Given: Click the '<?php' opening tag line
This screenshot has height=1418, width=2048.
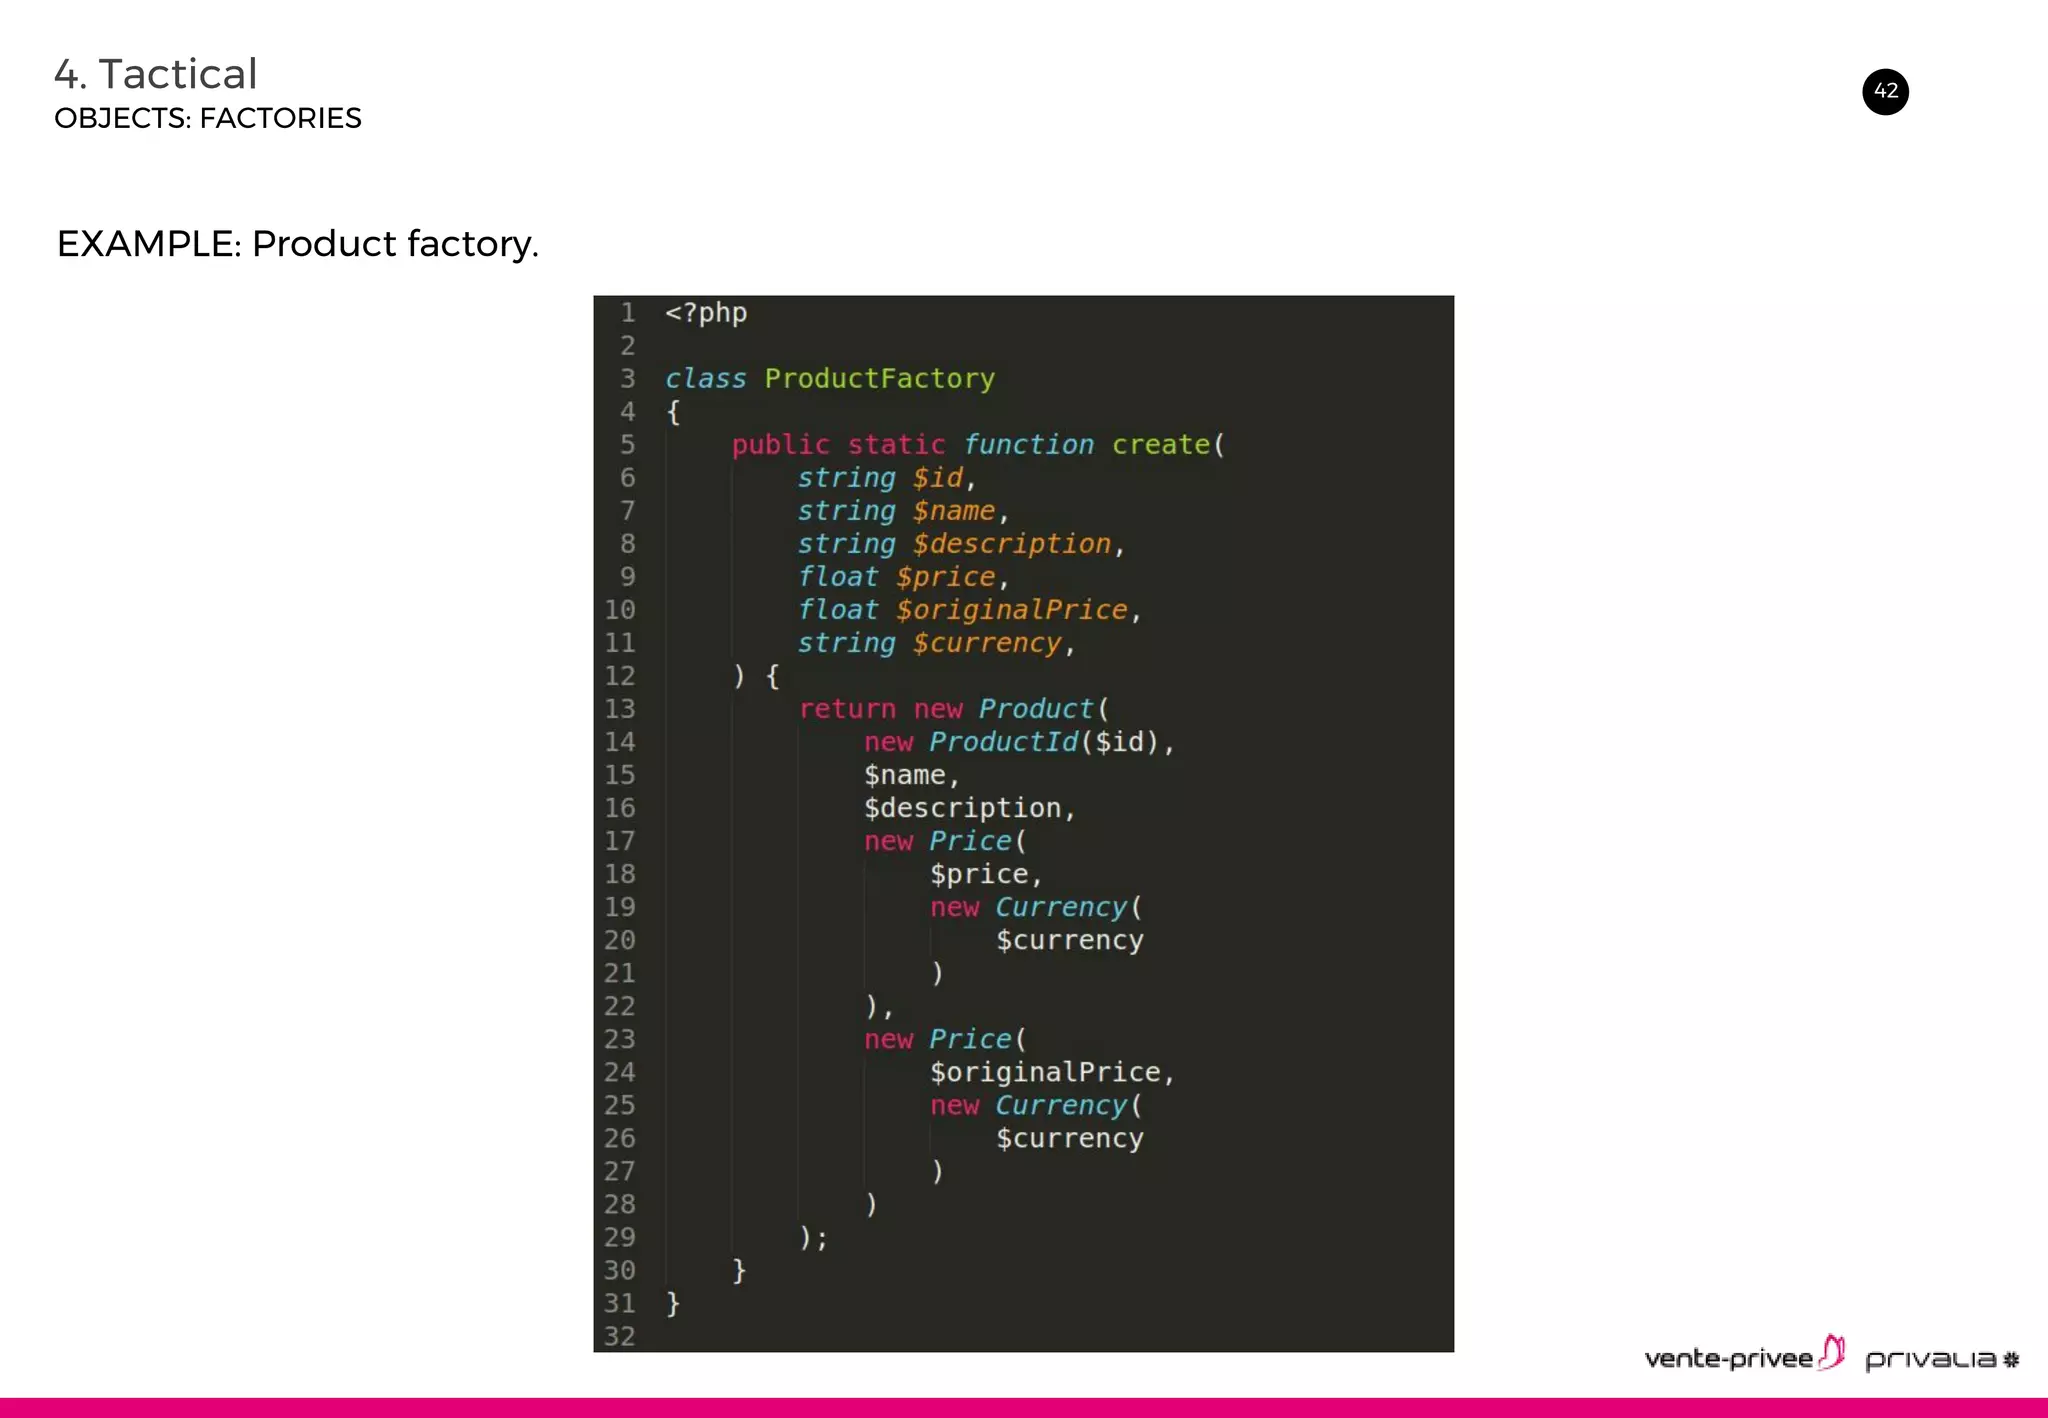Looking at the screenshot, I should coord(706,313).
